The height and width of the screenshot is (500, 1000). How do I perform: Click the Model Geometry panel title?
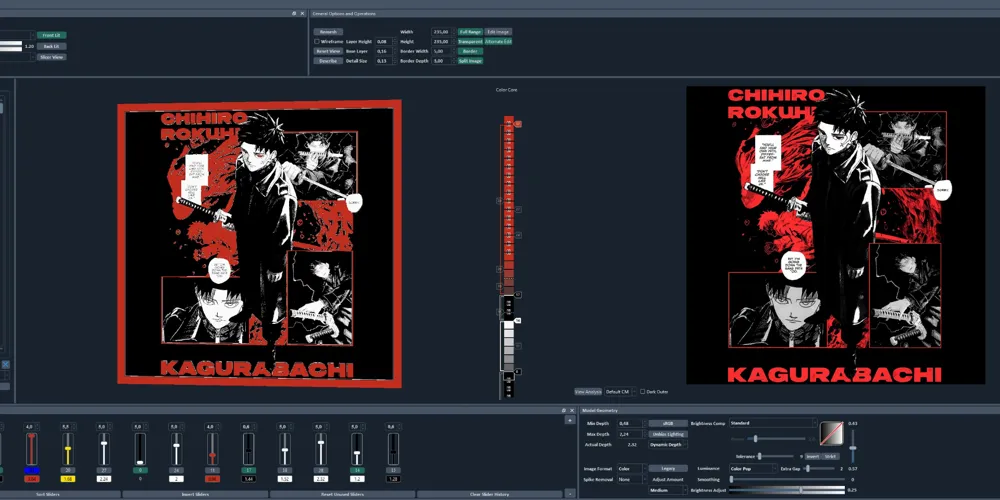point(599,410)
